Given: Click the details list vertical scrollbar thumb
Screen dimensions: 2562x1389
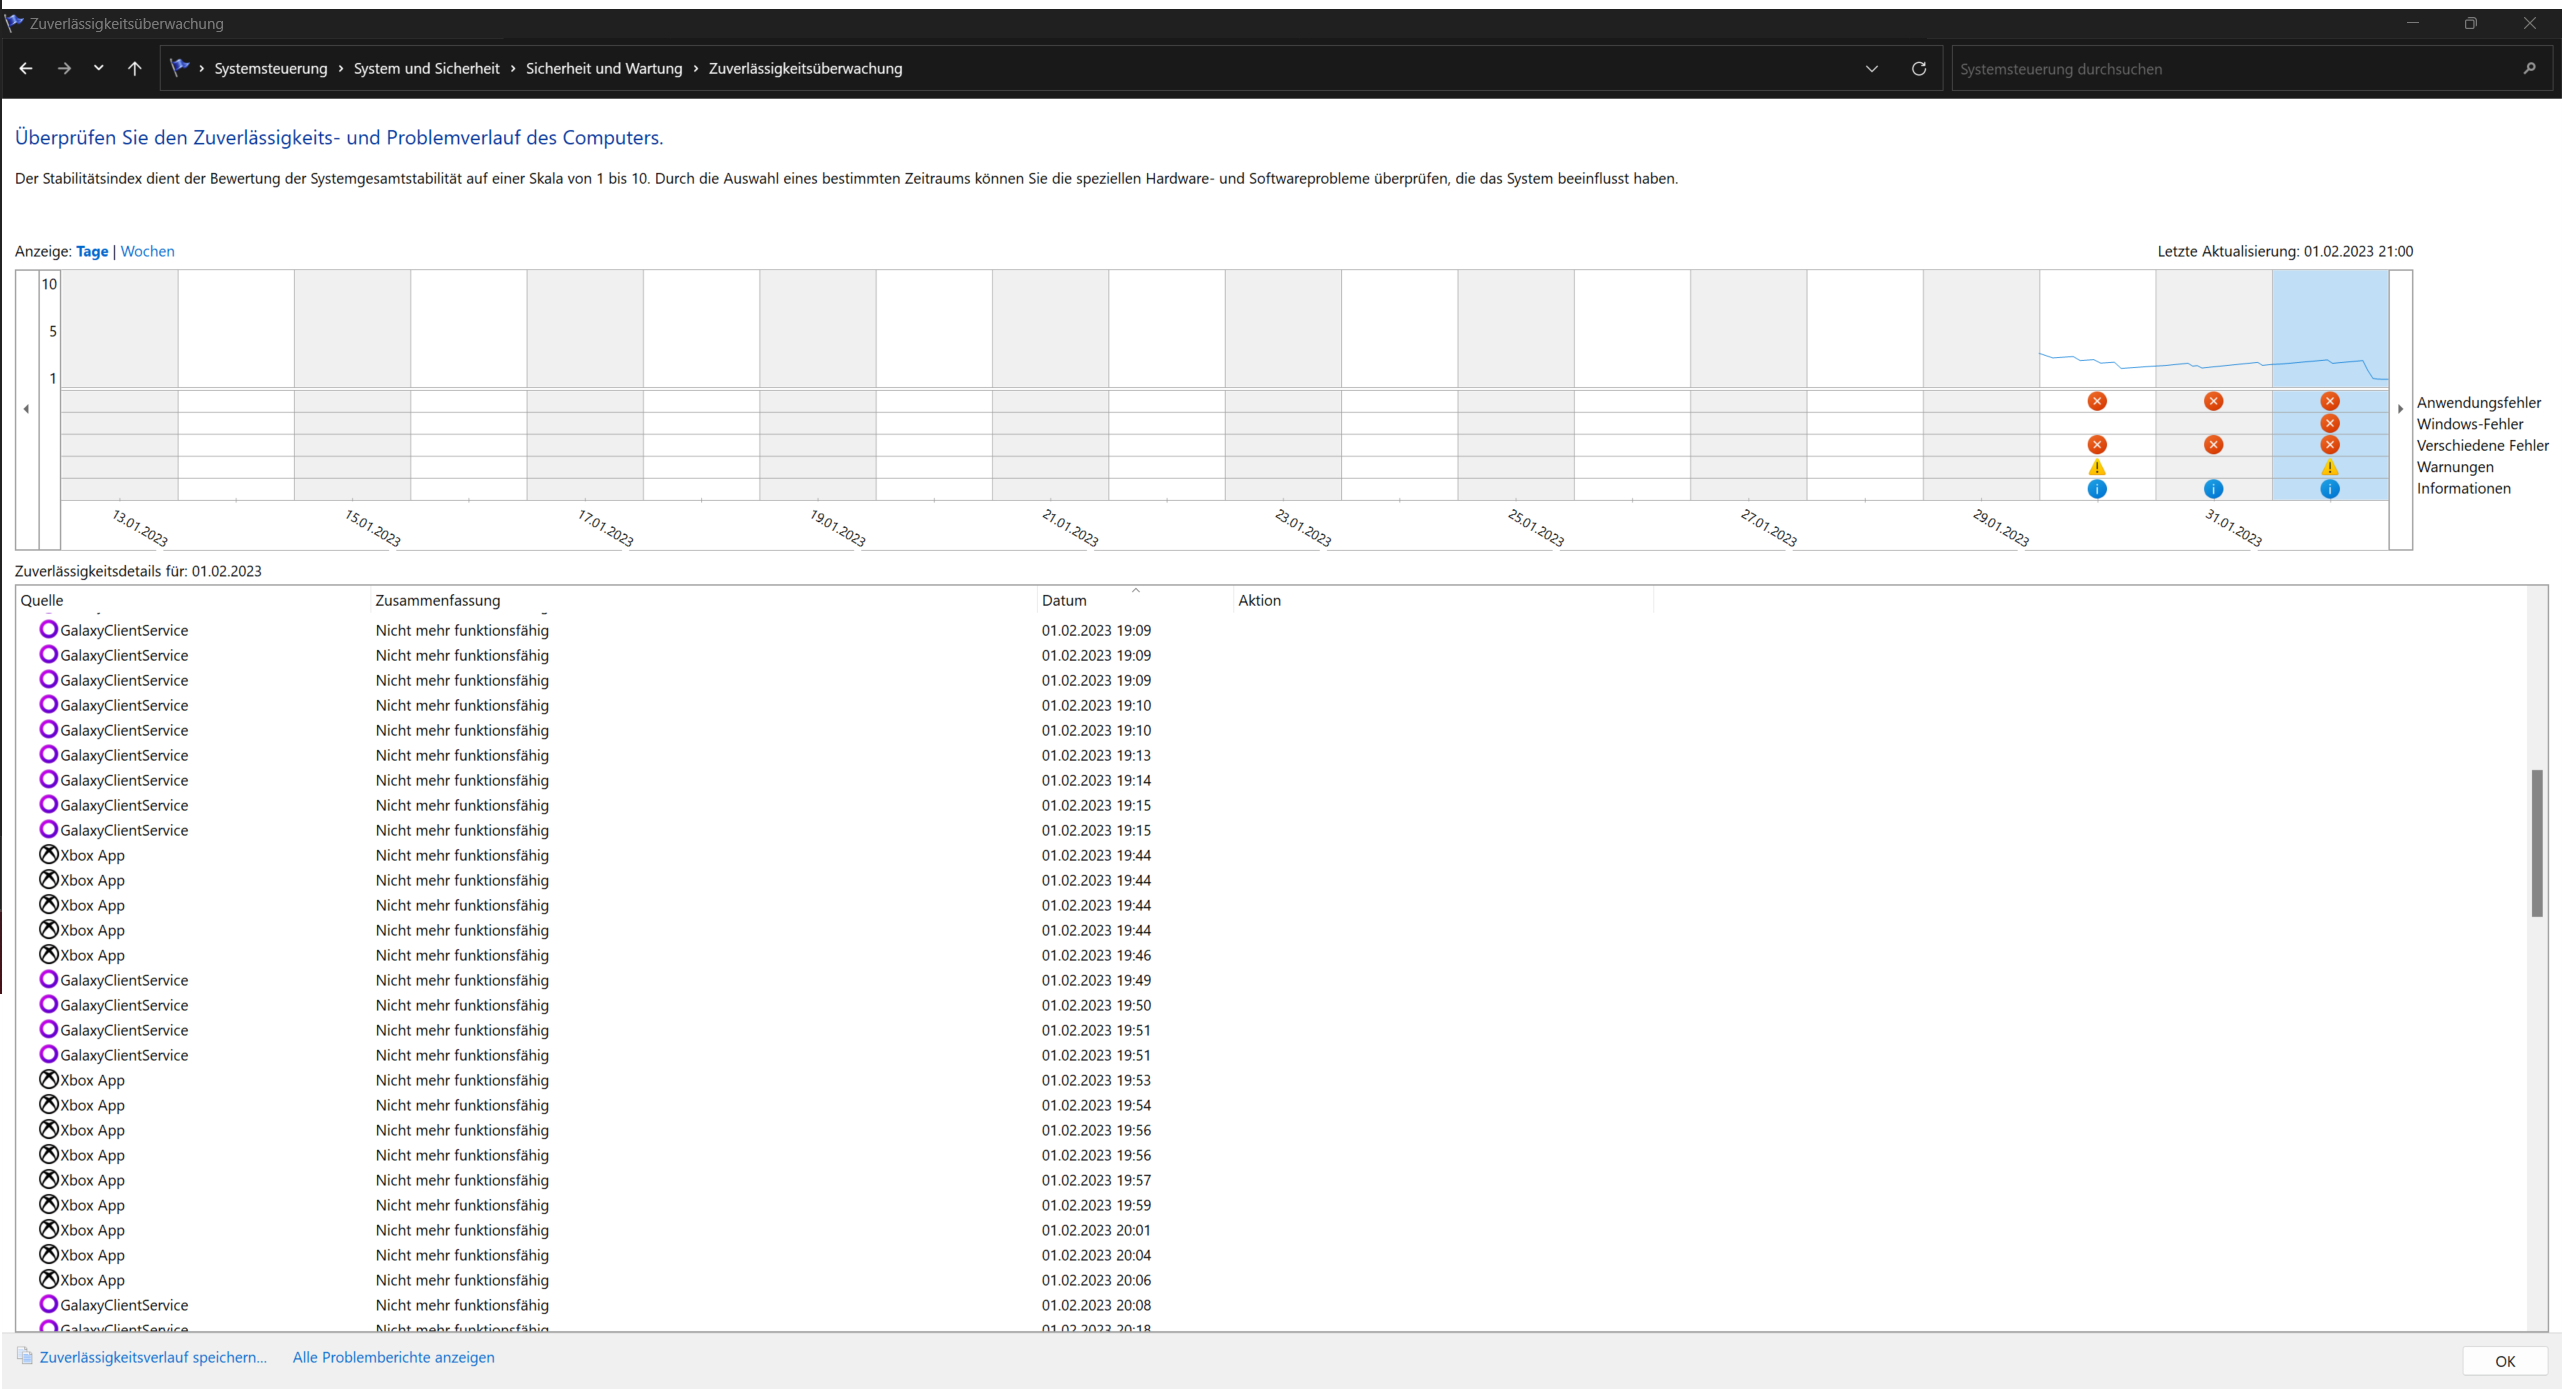Looking at the screenshot, I should [2537, 842].
